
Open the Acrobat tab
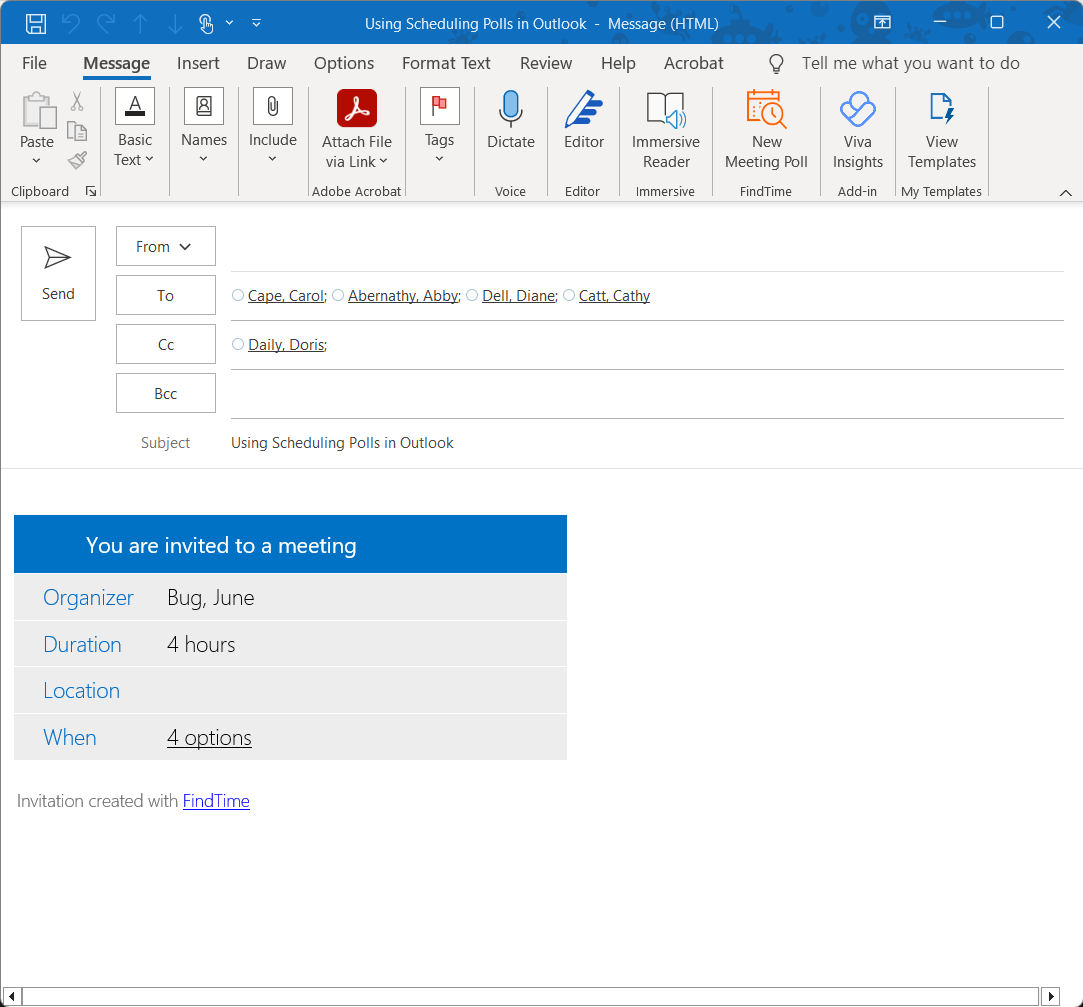693,64
